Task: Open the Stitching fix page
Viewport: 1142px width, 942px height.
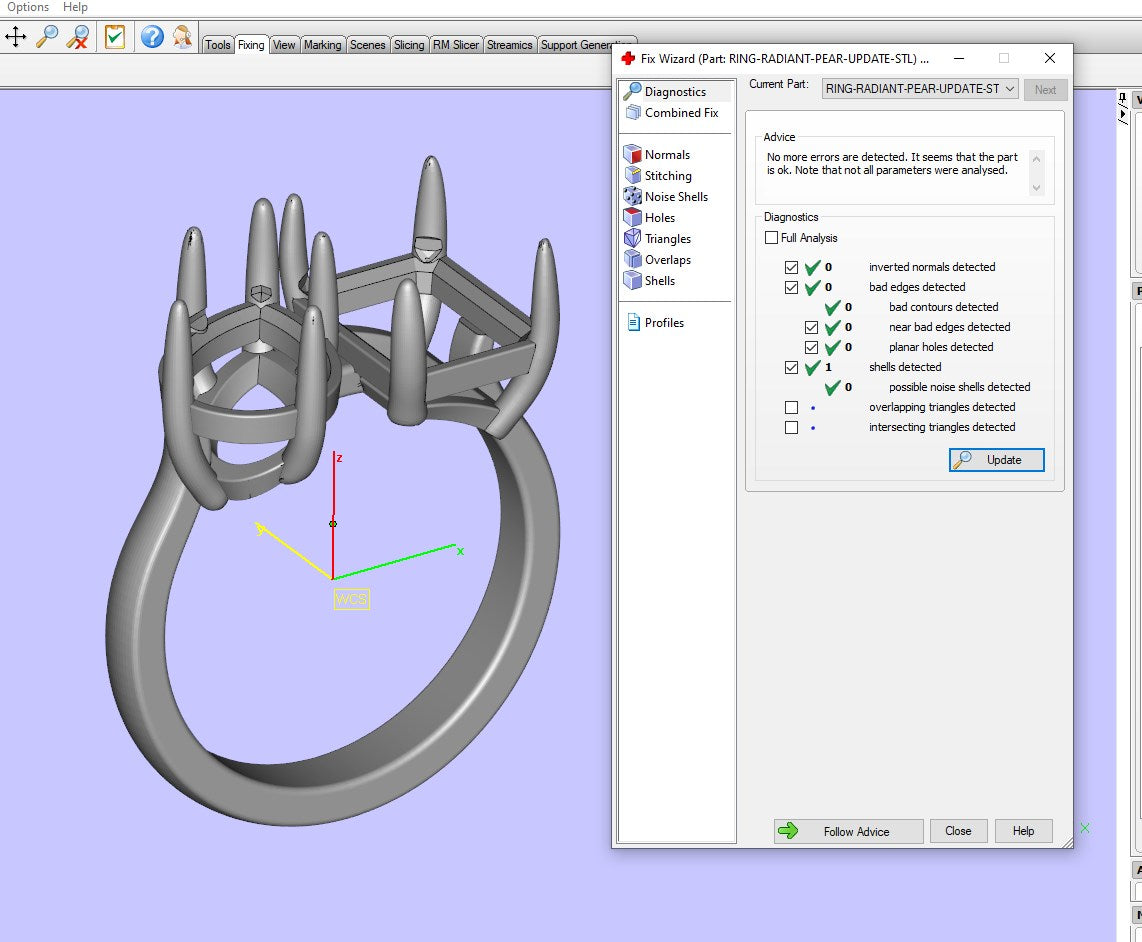Action: (667, 176)
